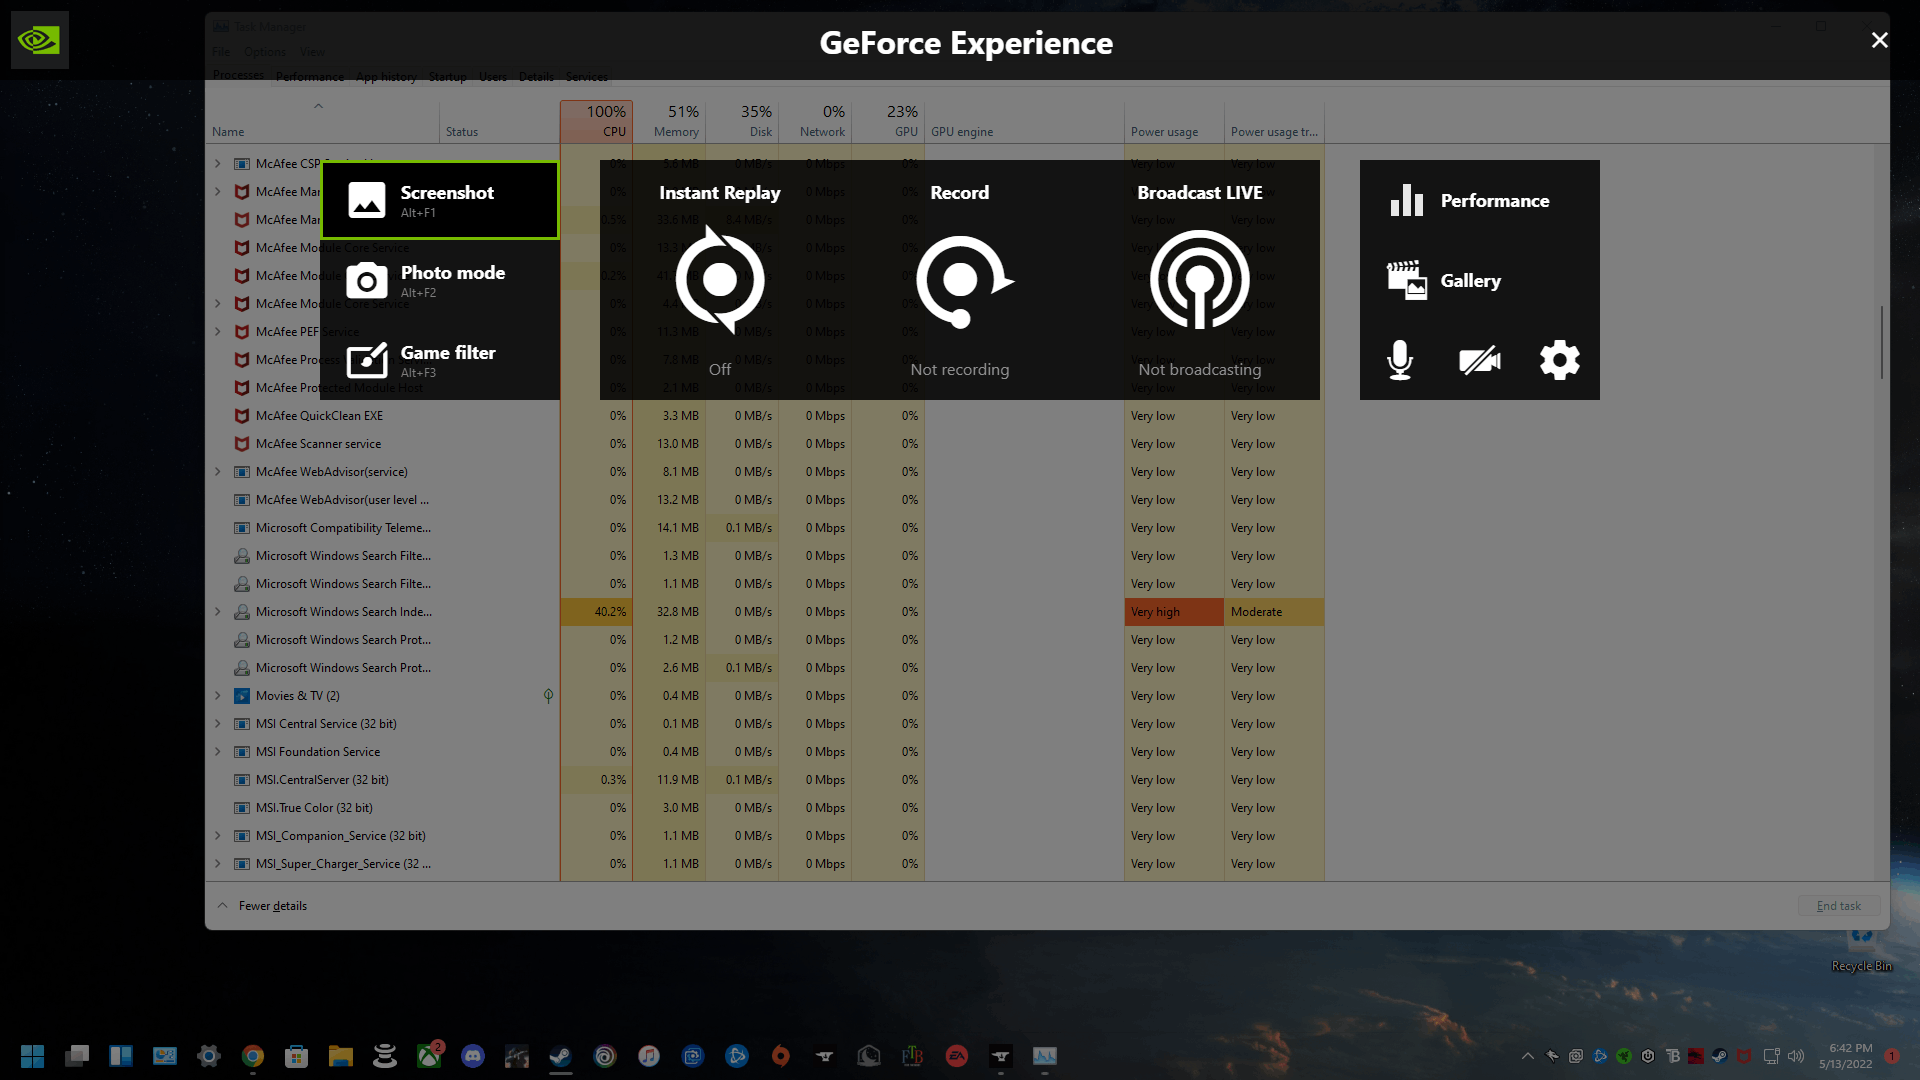This screenshot has width=1920, height=1080.
Task: Collapse McAfee WebAdvisor service group
Action: 218,471
